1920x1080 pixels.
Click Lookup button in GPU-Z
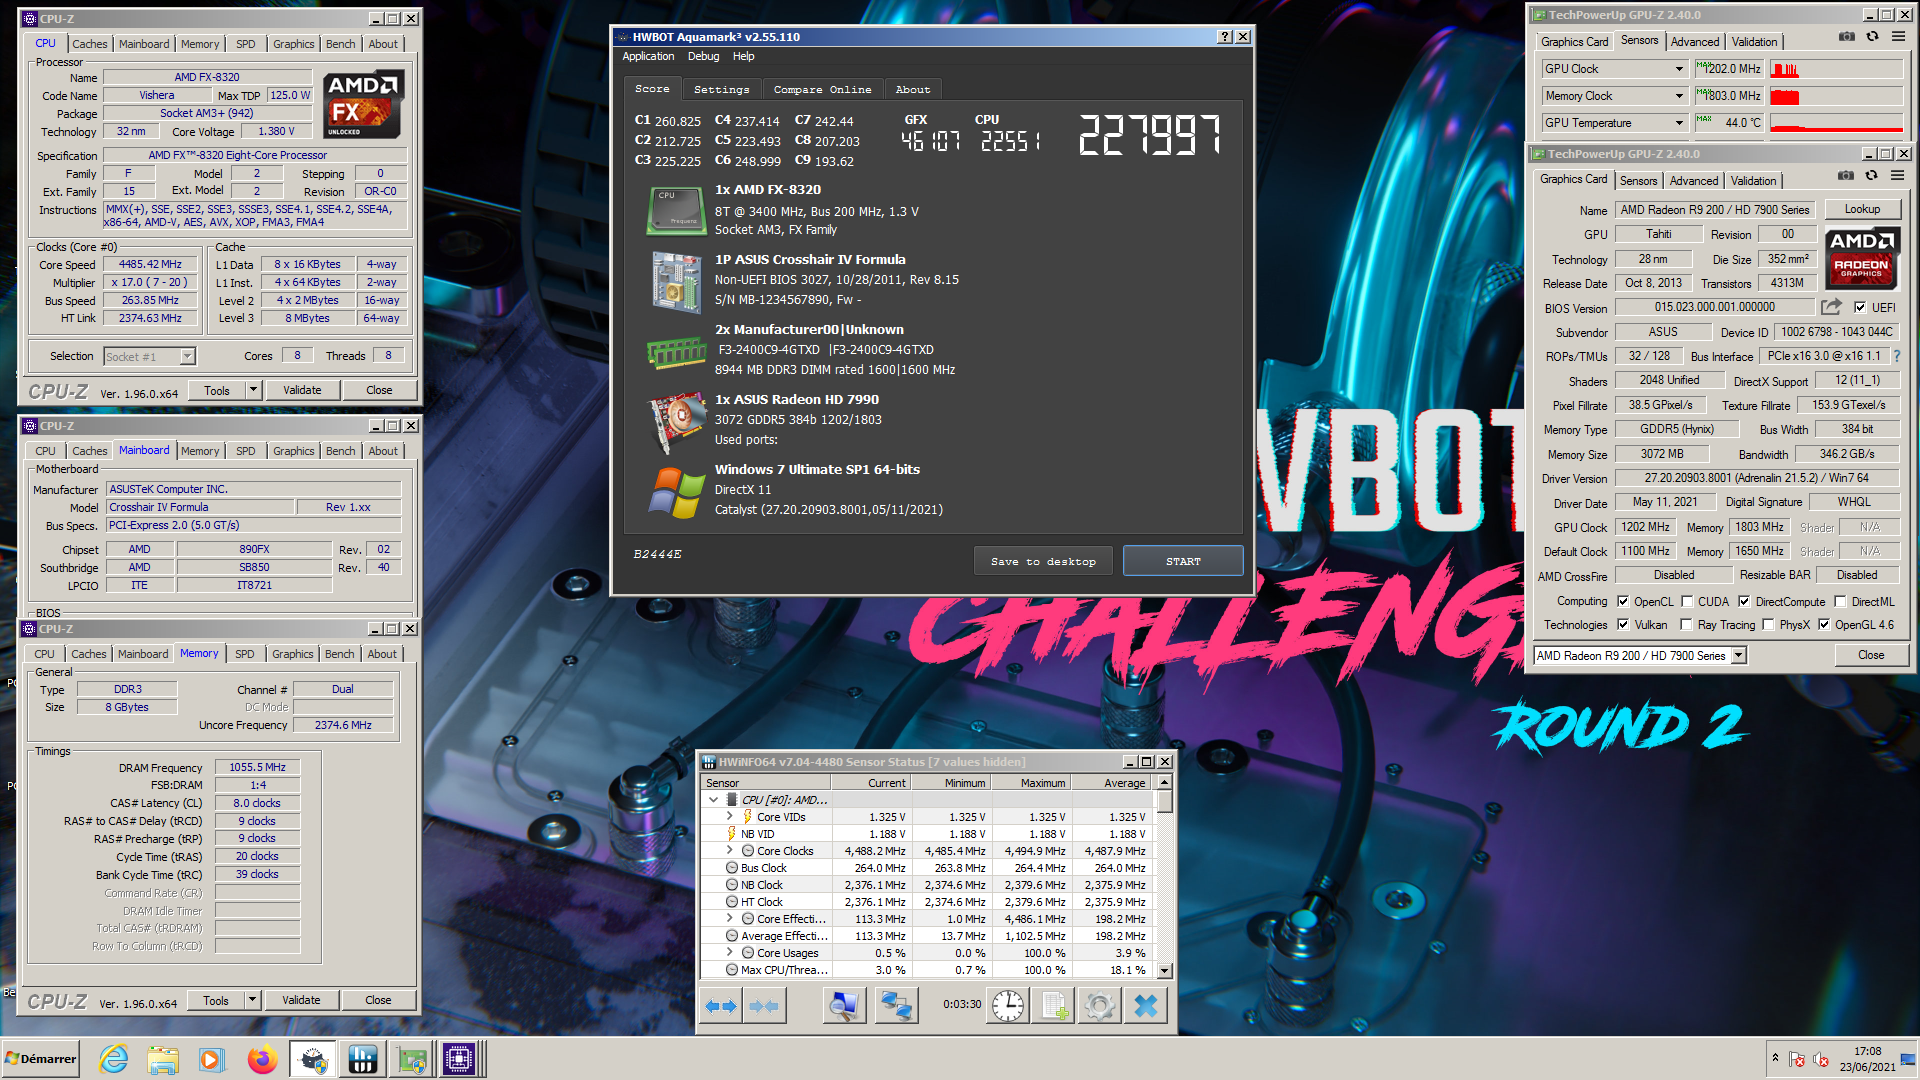(x=1862, y=209)
